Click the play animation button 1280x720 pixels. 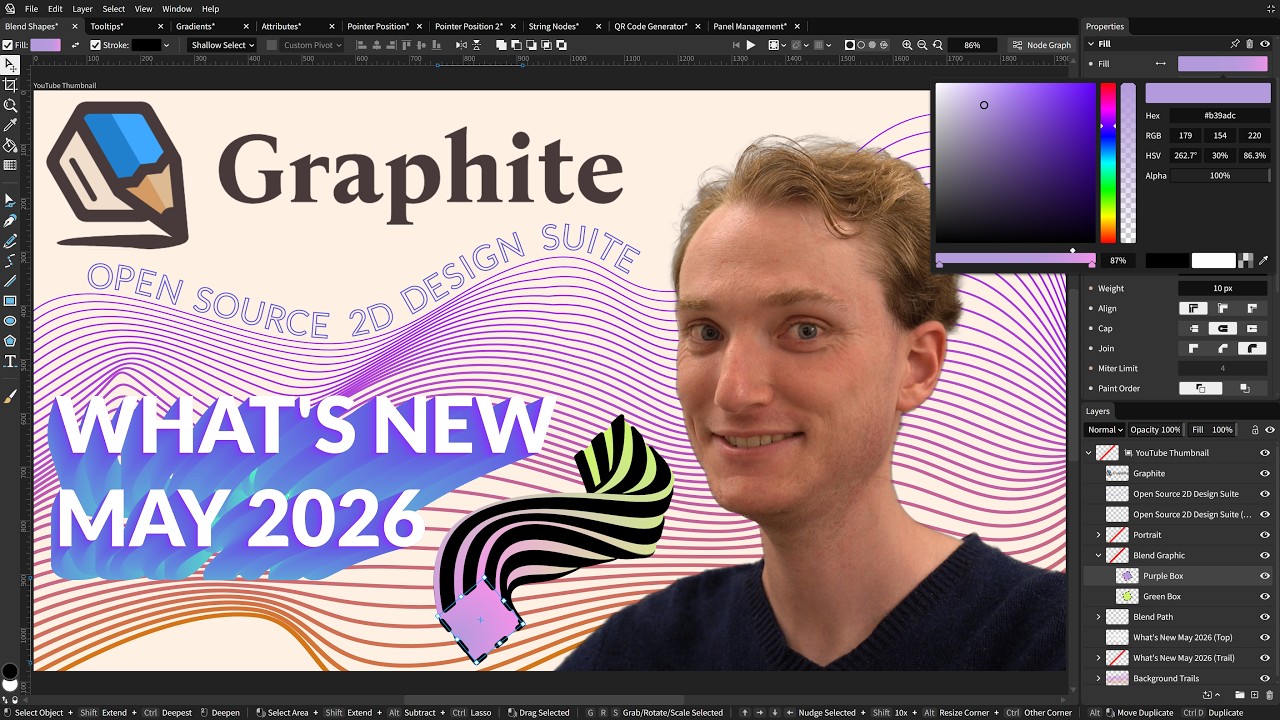pos(751,45)
